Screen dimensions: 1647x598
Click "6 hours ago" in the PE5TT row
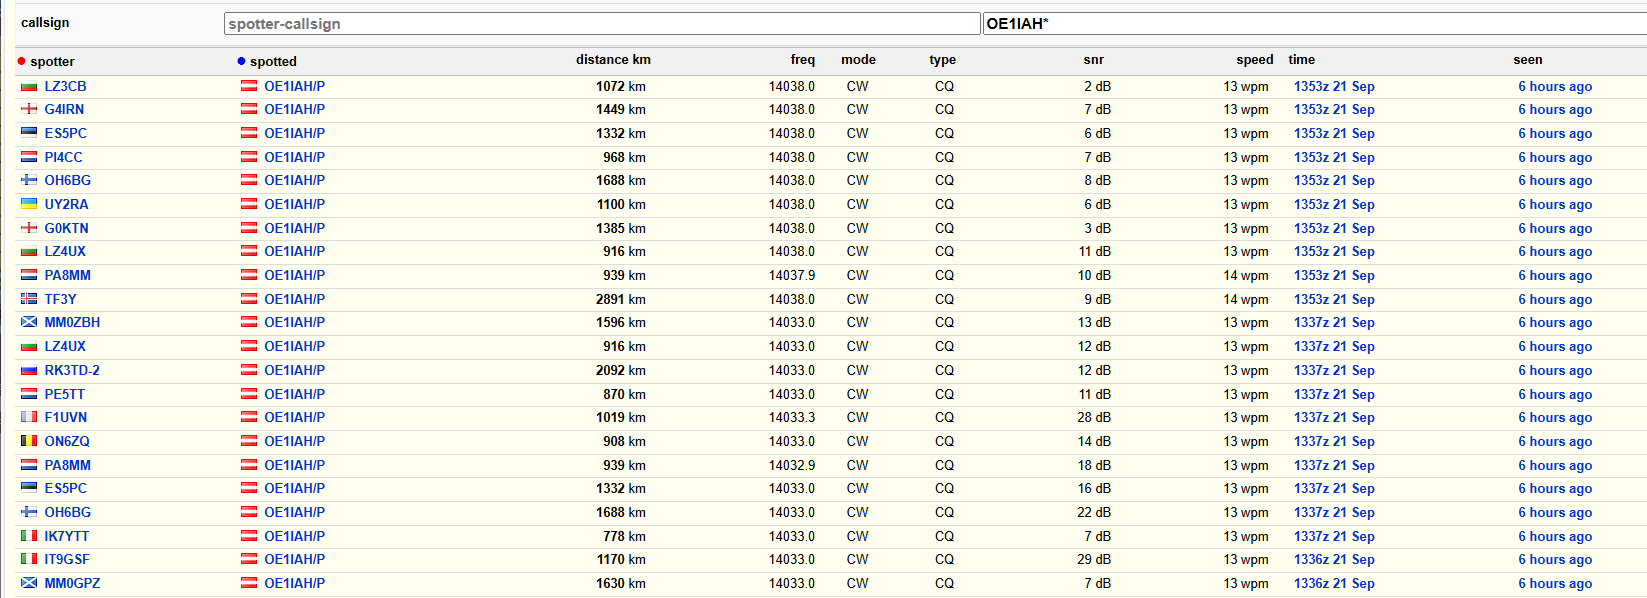pos(1555,394)
